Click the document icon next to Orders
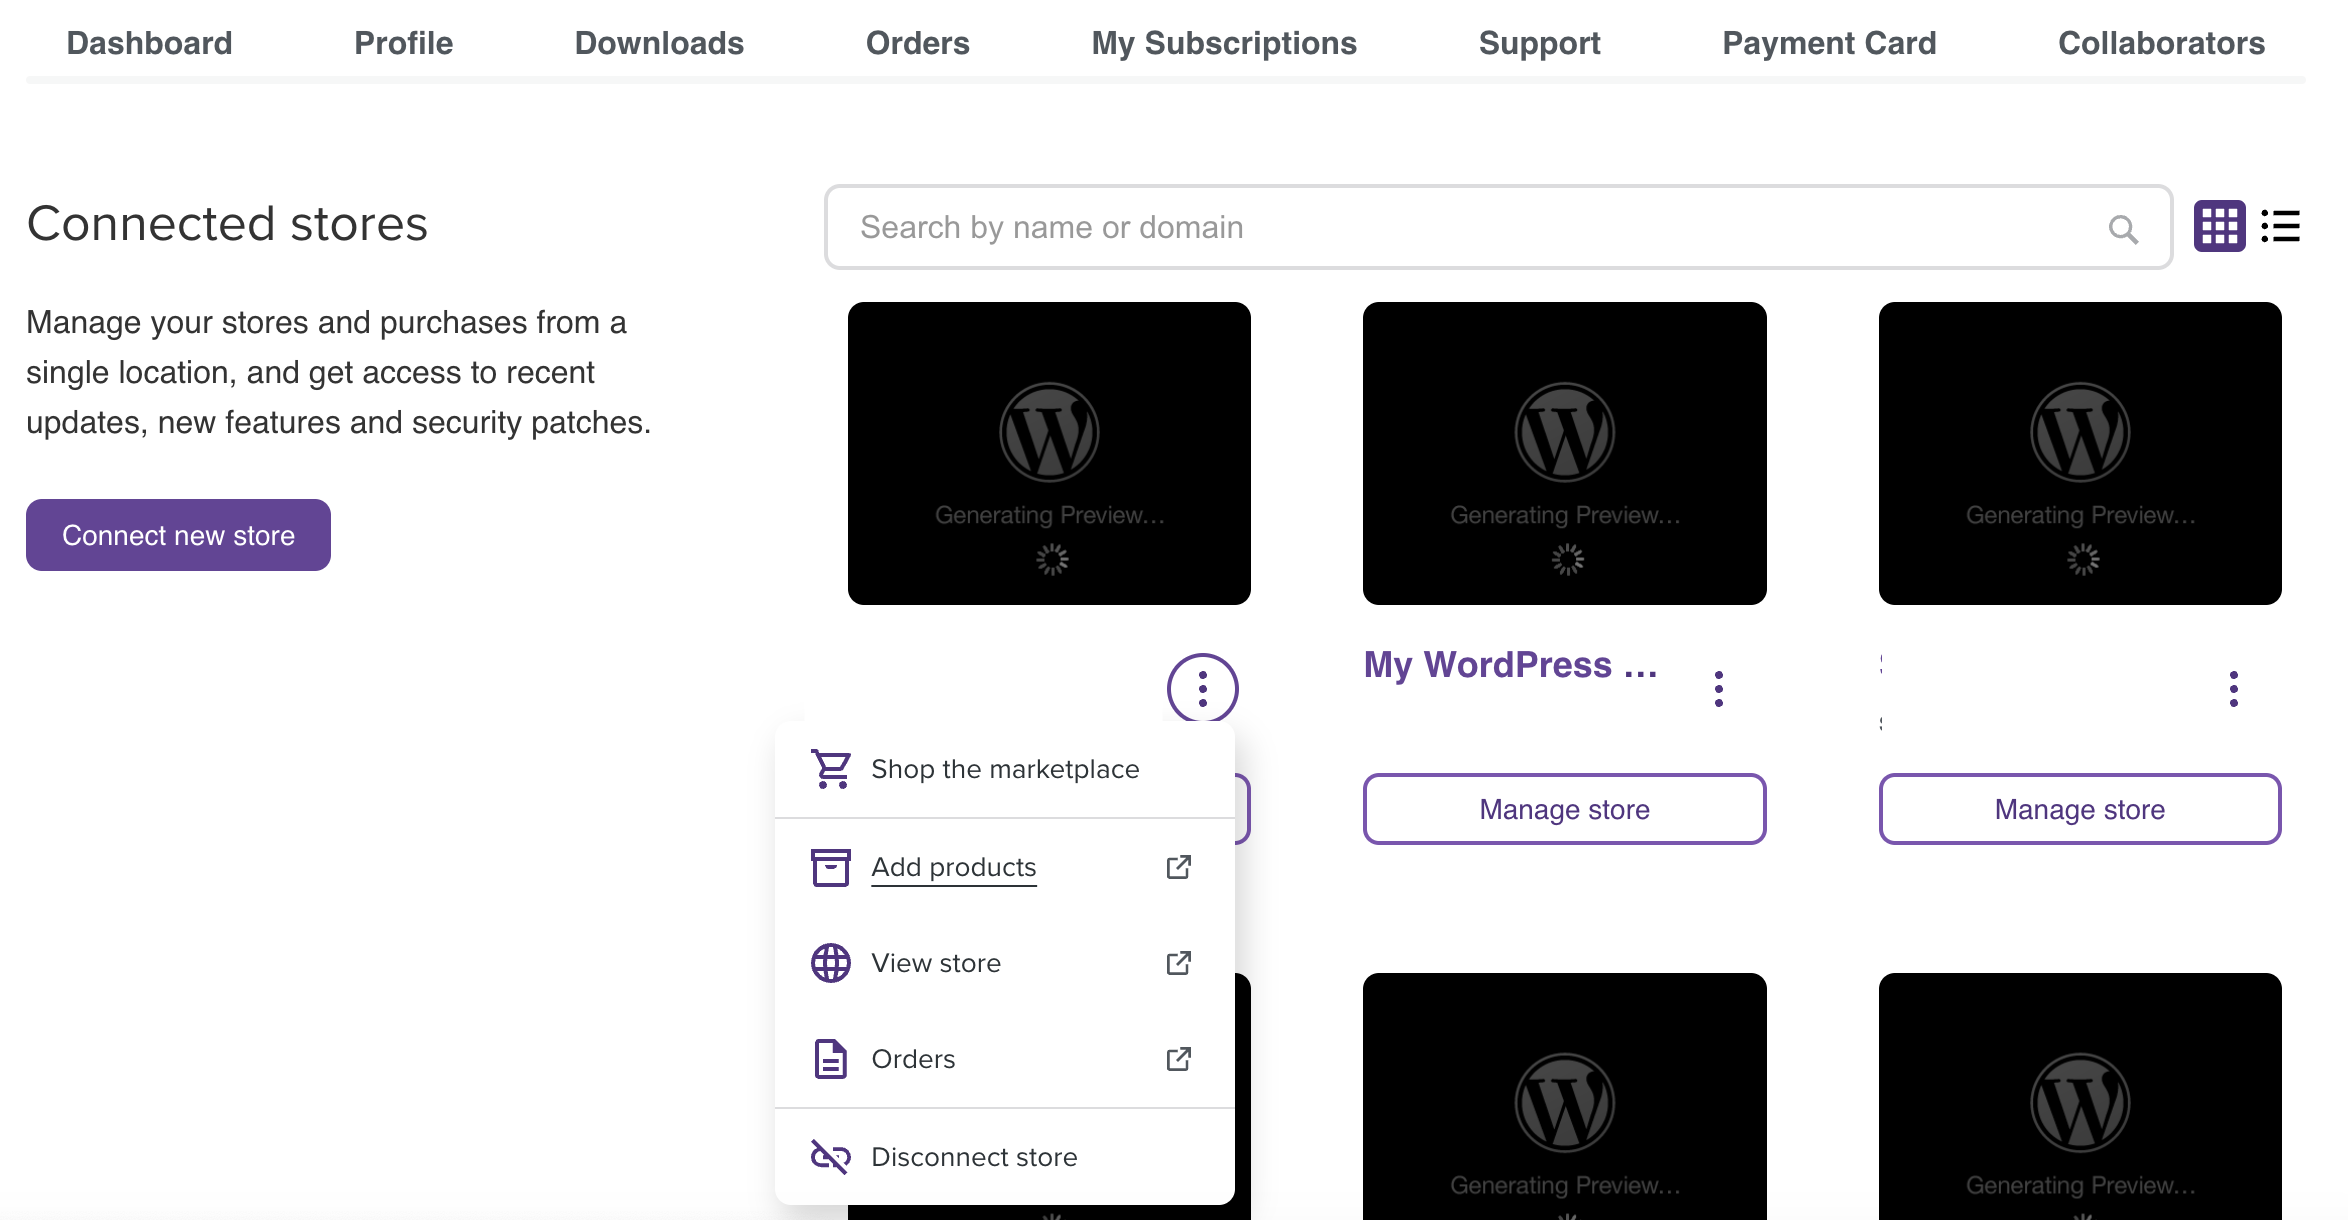 829,1058
